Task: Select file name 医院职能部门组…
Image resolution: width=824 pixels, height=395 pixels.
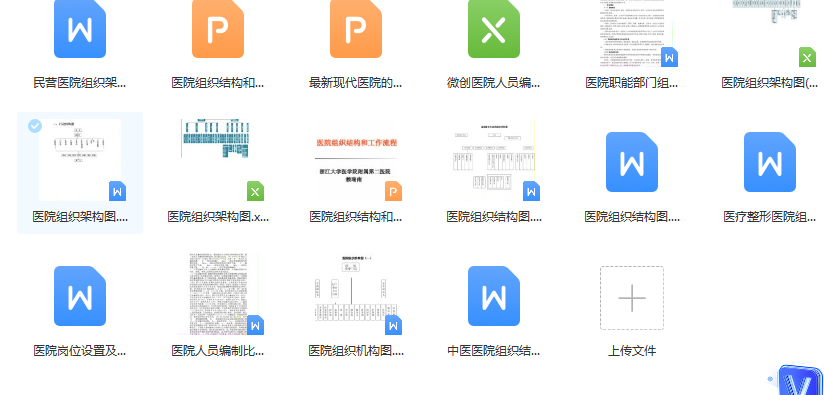Action: pos(632,82)
